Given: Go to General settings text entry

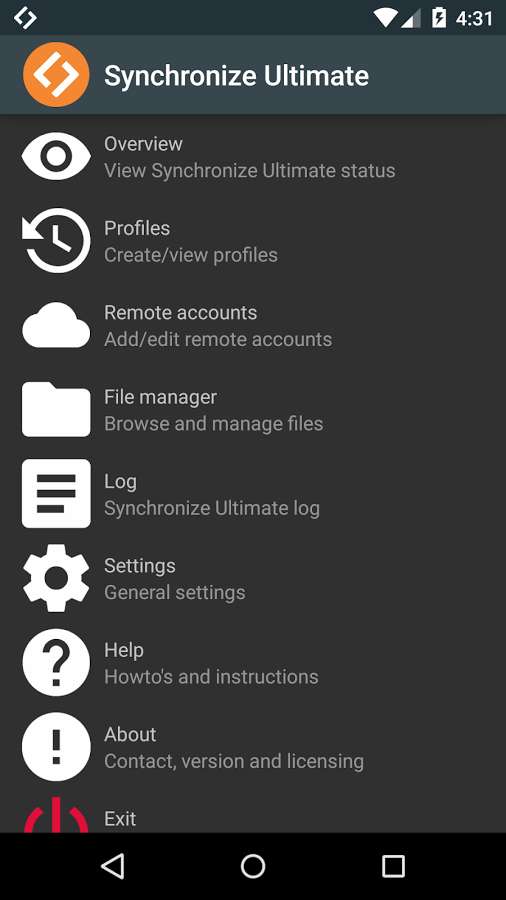Looking at the screenshot, I should 174,592.
